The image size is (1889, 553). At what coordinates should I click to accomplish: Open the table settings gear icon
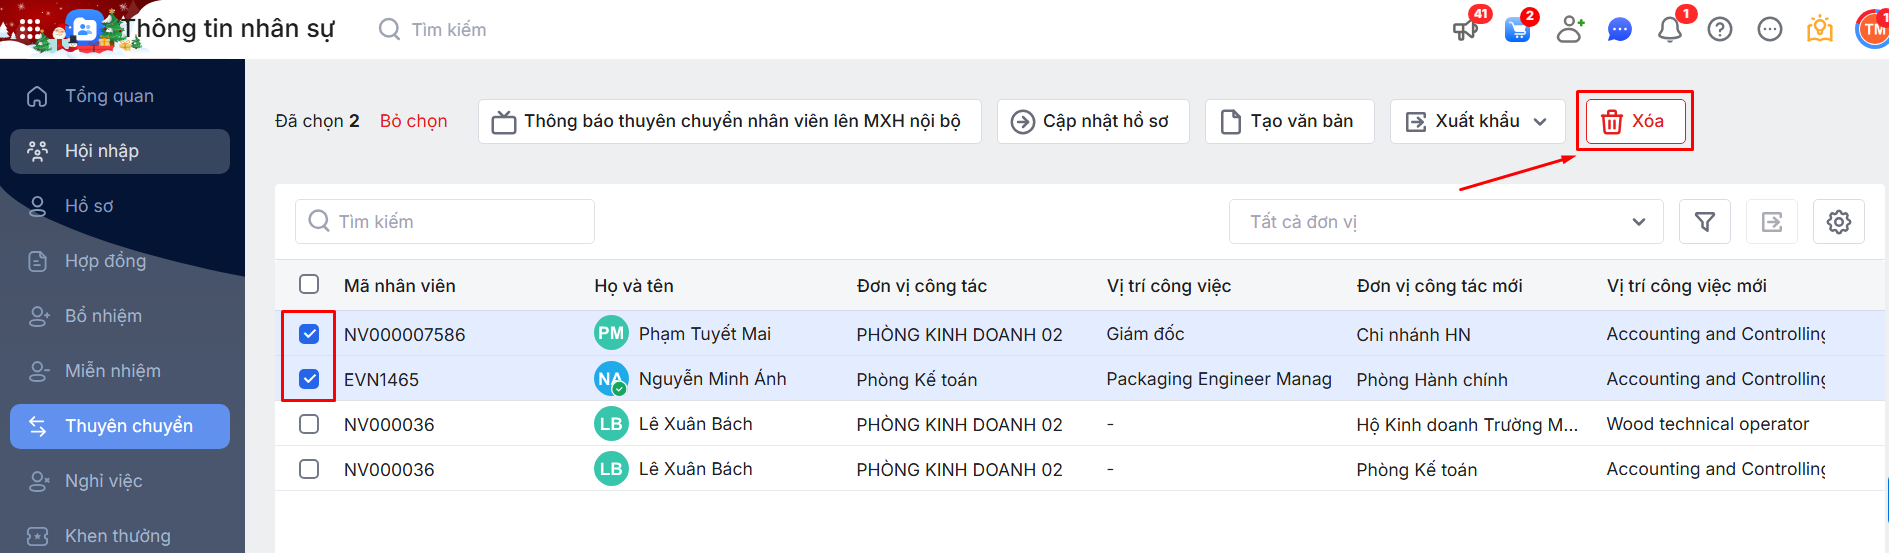click(x=1838, y=222)
